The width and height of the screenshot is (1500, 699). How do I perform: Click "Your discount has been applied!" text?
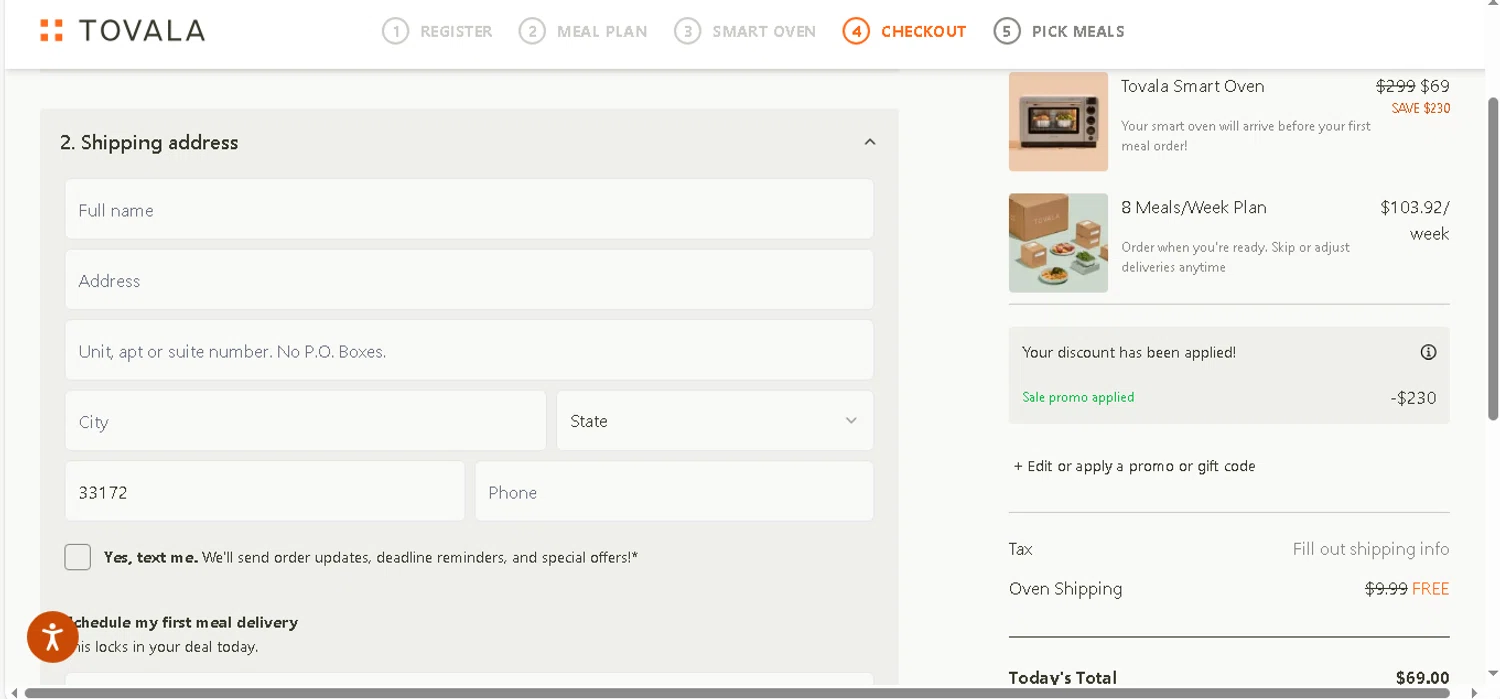point(1129,352)
